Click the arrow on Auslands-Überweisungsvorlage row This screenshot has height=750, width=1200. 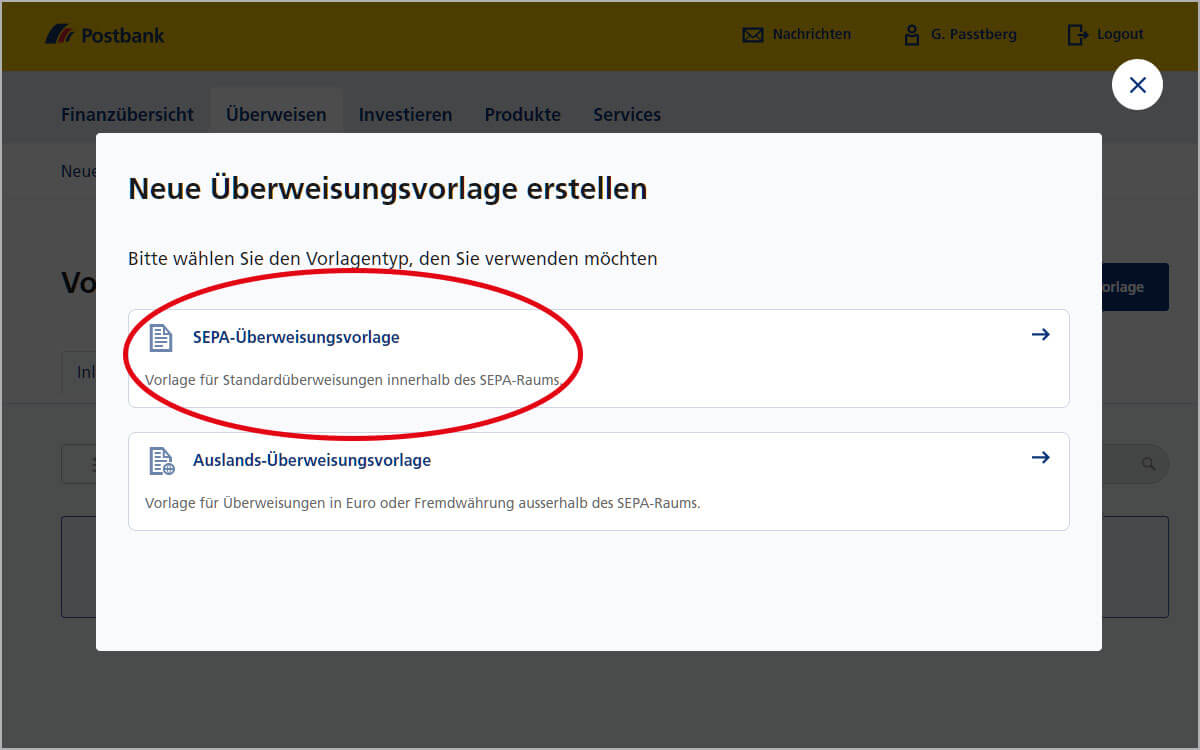(1040, 457)
